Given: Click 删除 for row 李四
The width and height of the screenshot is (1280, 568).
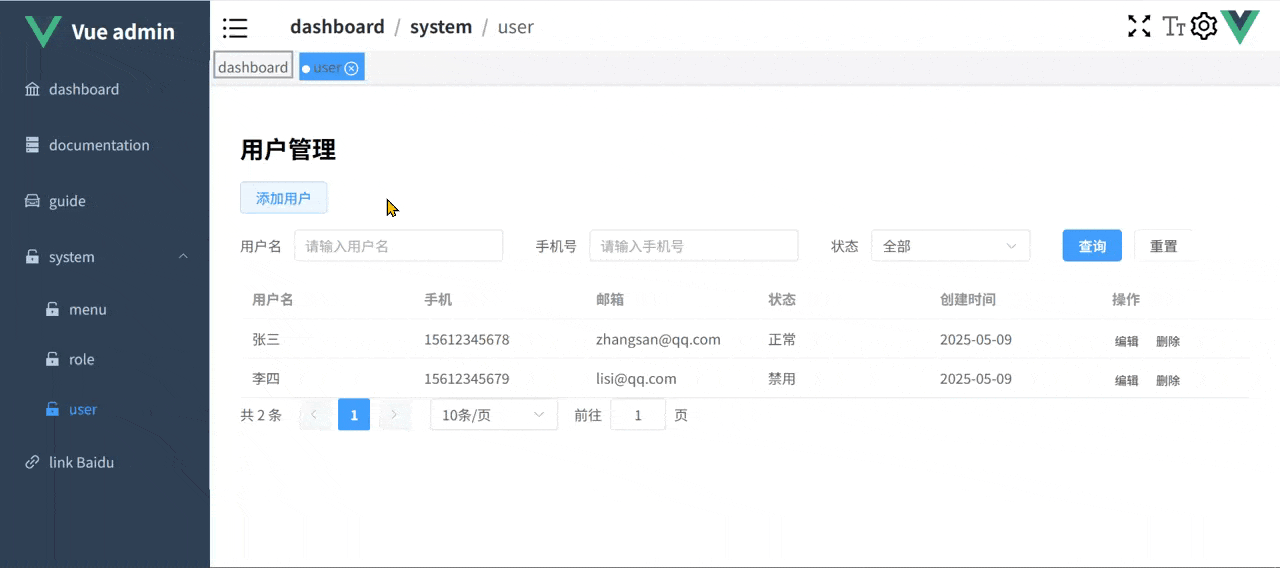Looking at the screenshot, I should 1168,380.
